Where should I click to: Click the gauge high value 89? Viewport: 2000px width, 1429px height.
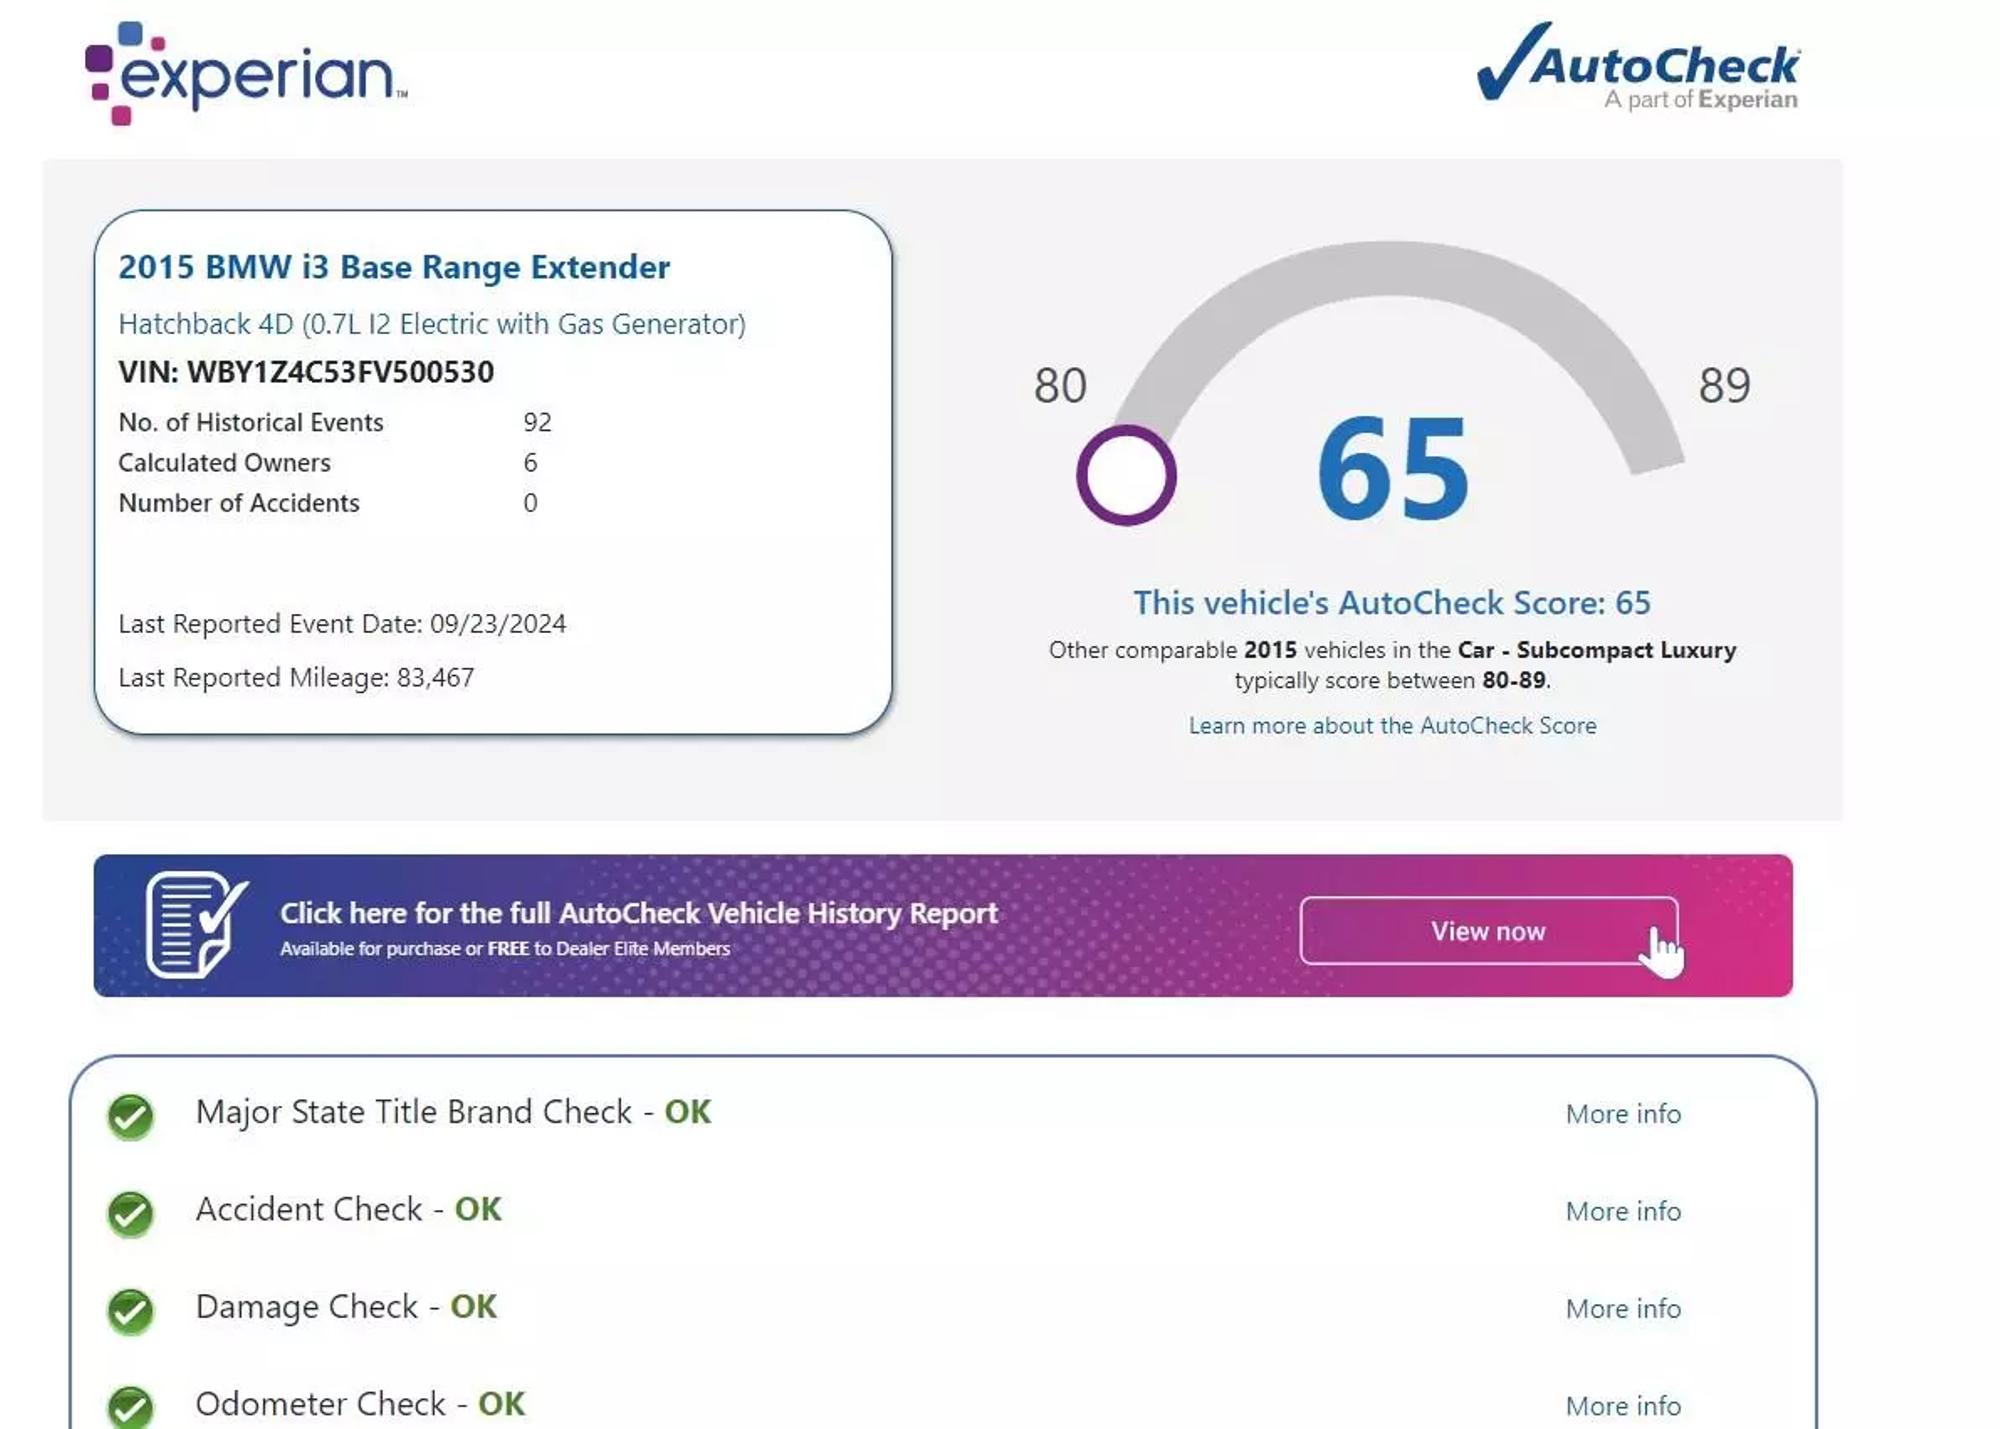tap(1724, 385)
